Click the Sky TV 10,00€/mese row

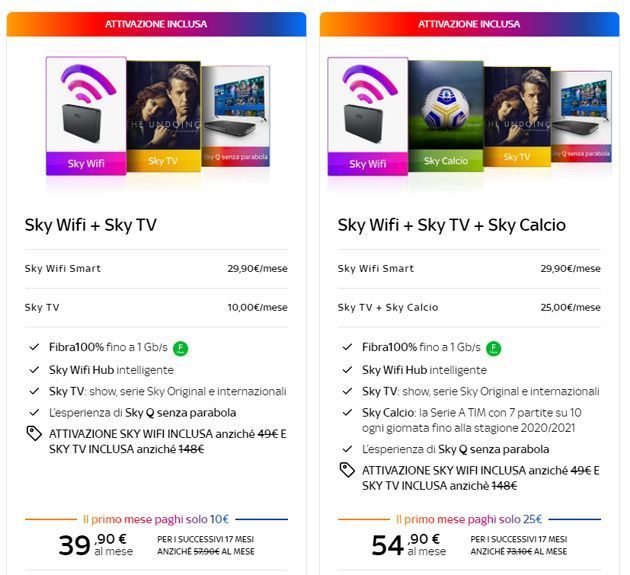(156, 307)
